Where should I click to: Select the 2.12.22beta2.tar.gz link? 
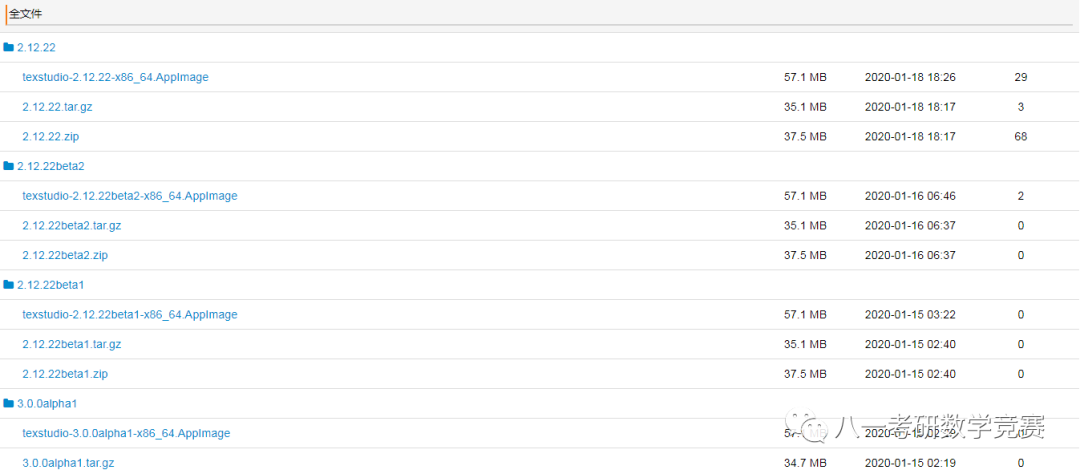(72, 225)
